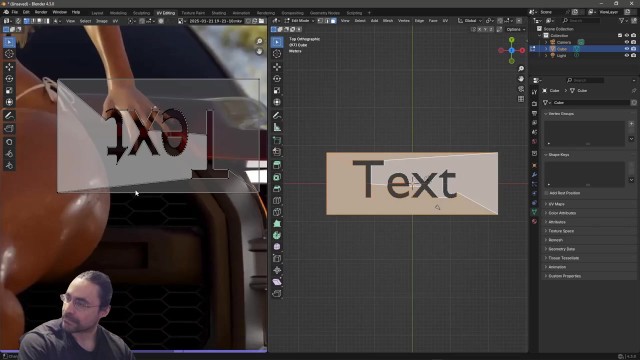Select the Shear tool at toolbar bottom
The image size is (640, 360).
pos(277,282)
